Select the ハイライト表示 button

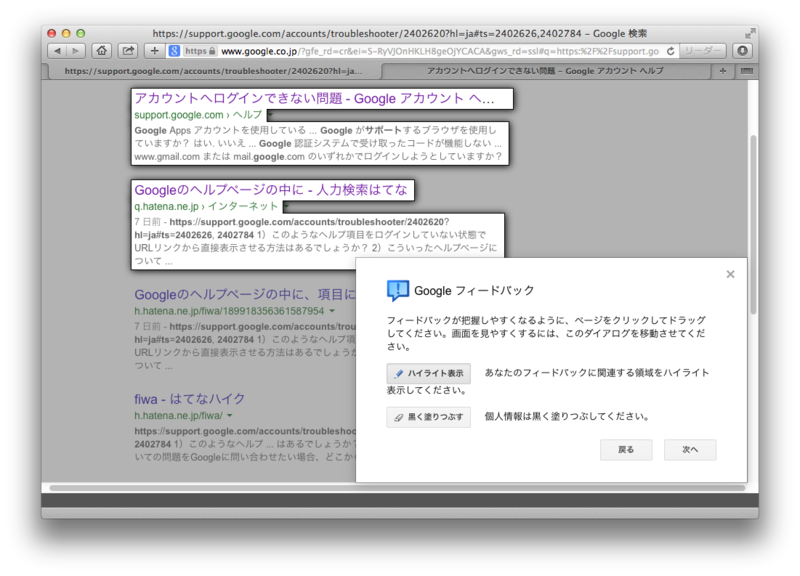tap(429, 373)
